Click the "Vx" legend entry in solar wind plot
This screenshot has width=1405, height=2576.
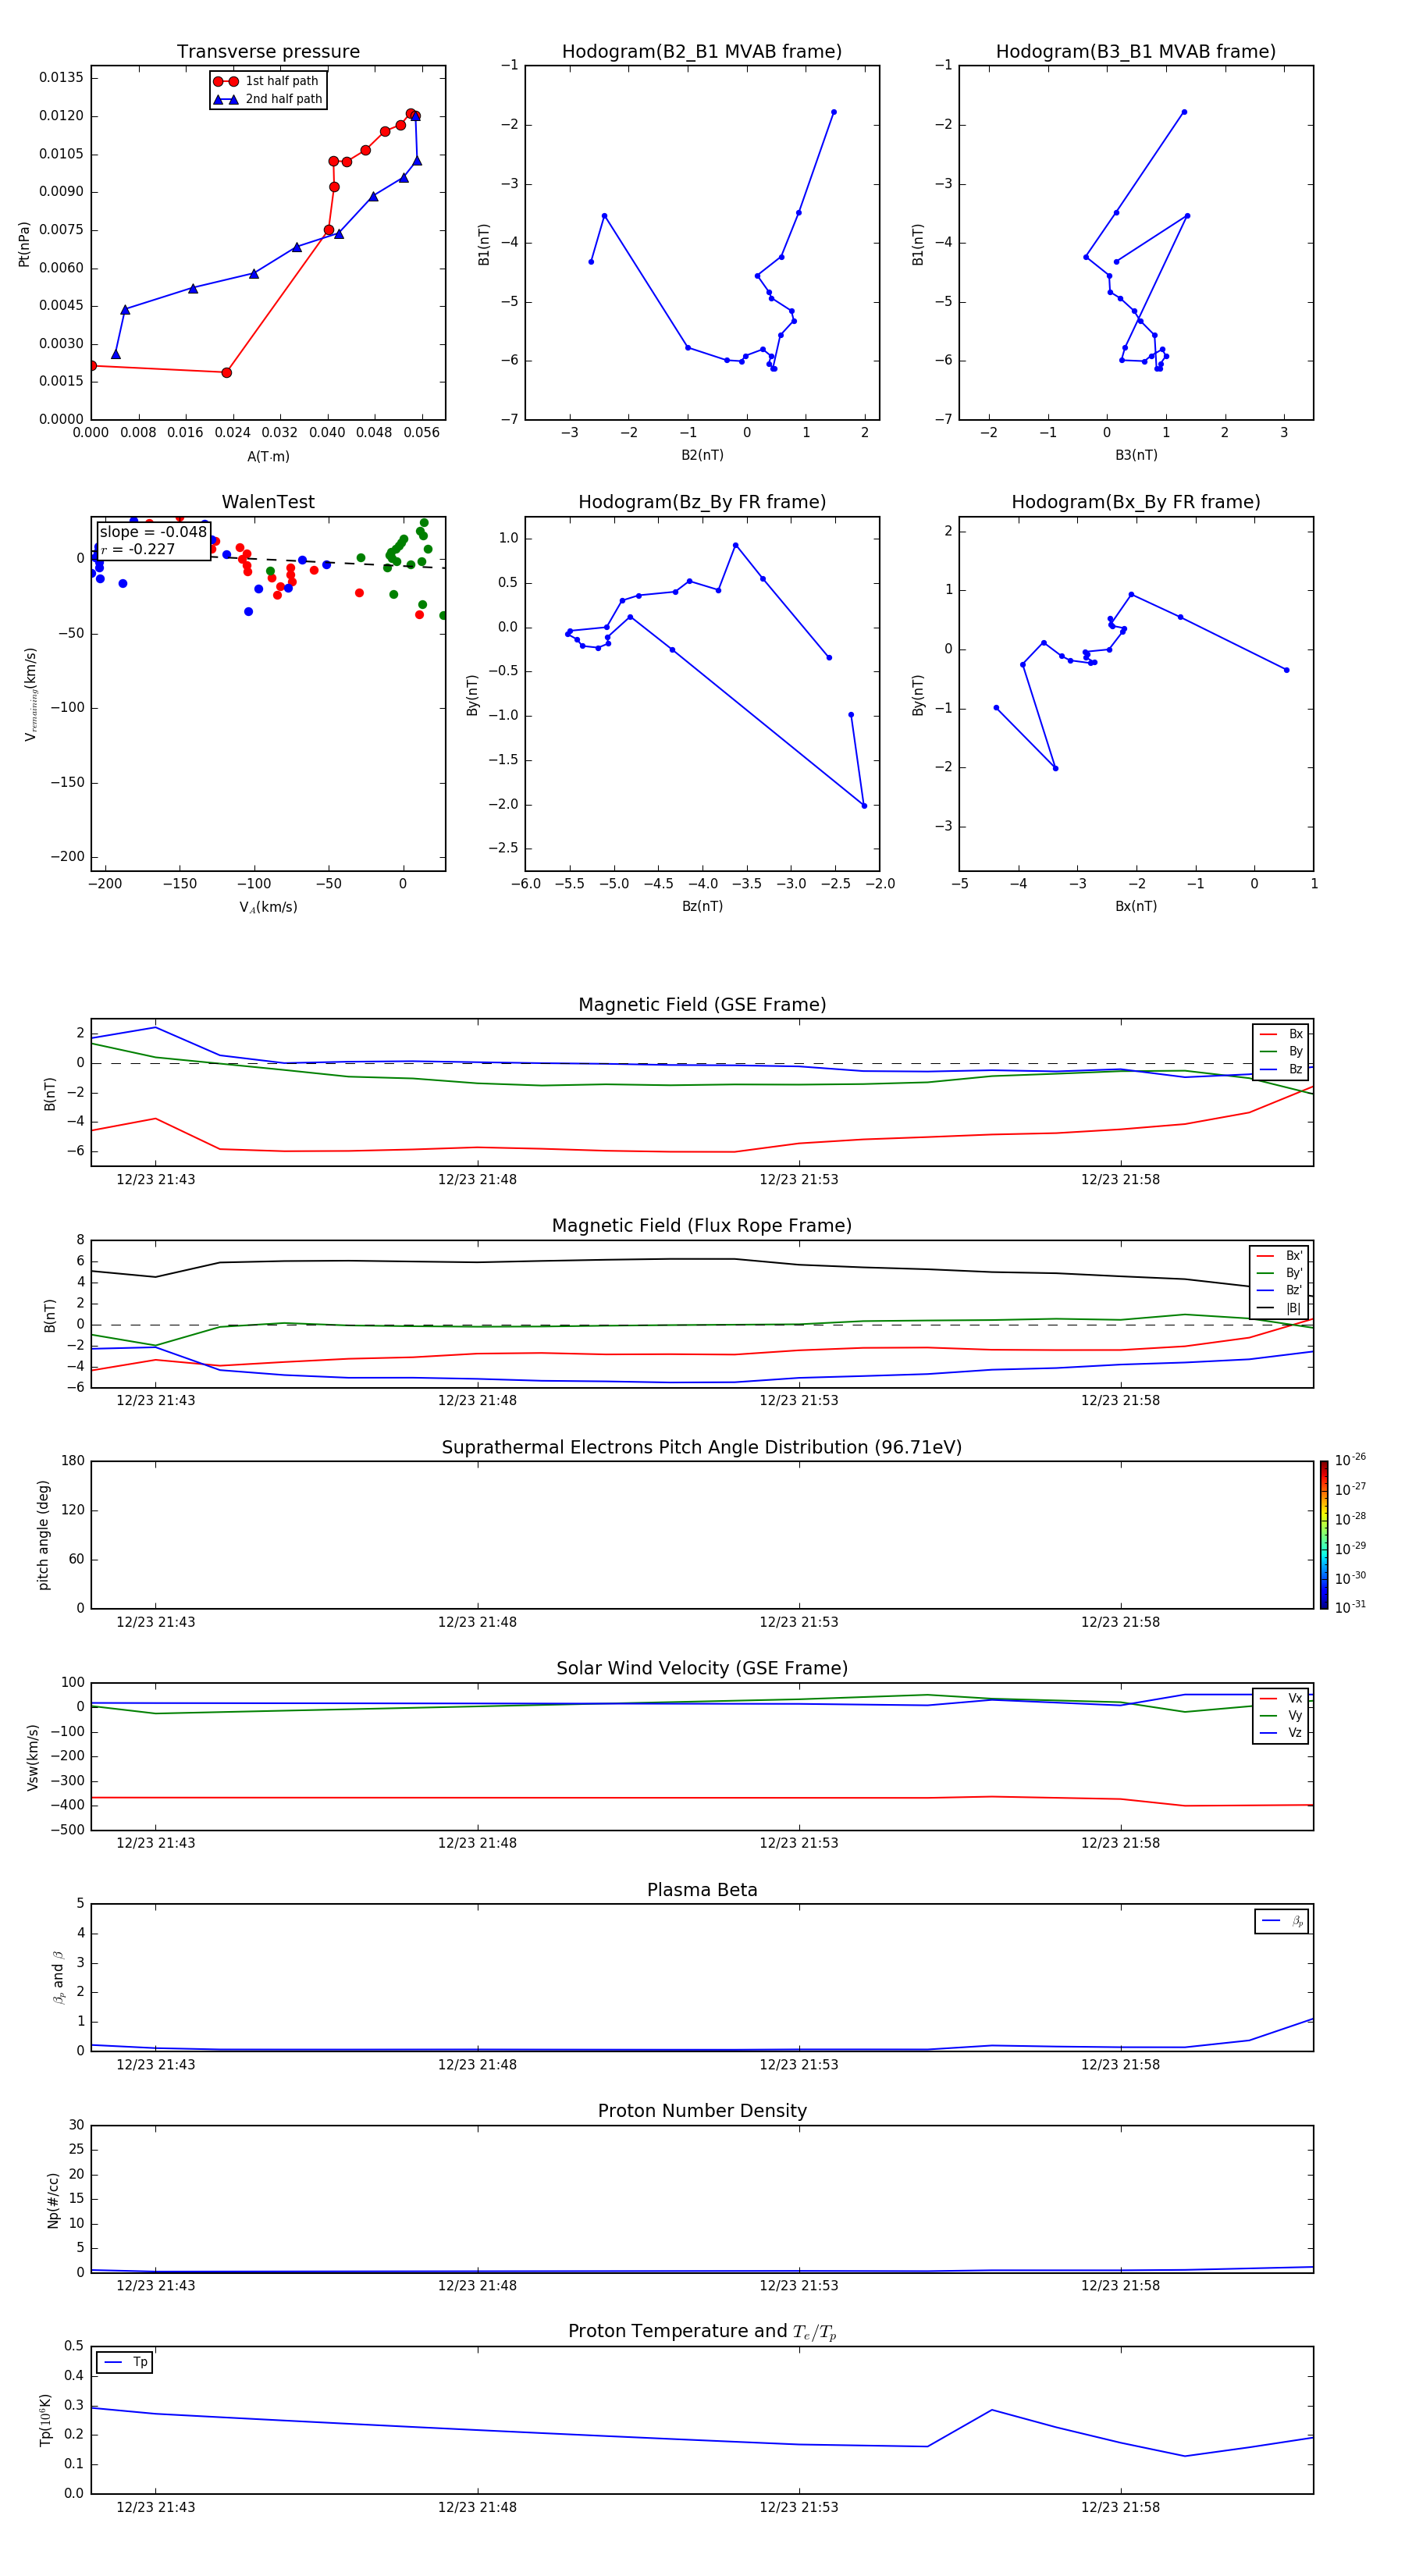pos(1281,1698)
